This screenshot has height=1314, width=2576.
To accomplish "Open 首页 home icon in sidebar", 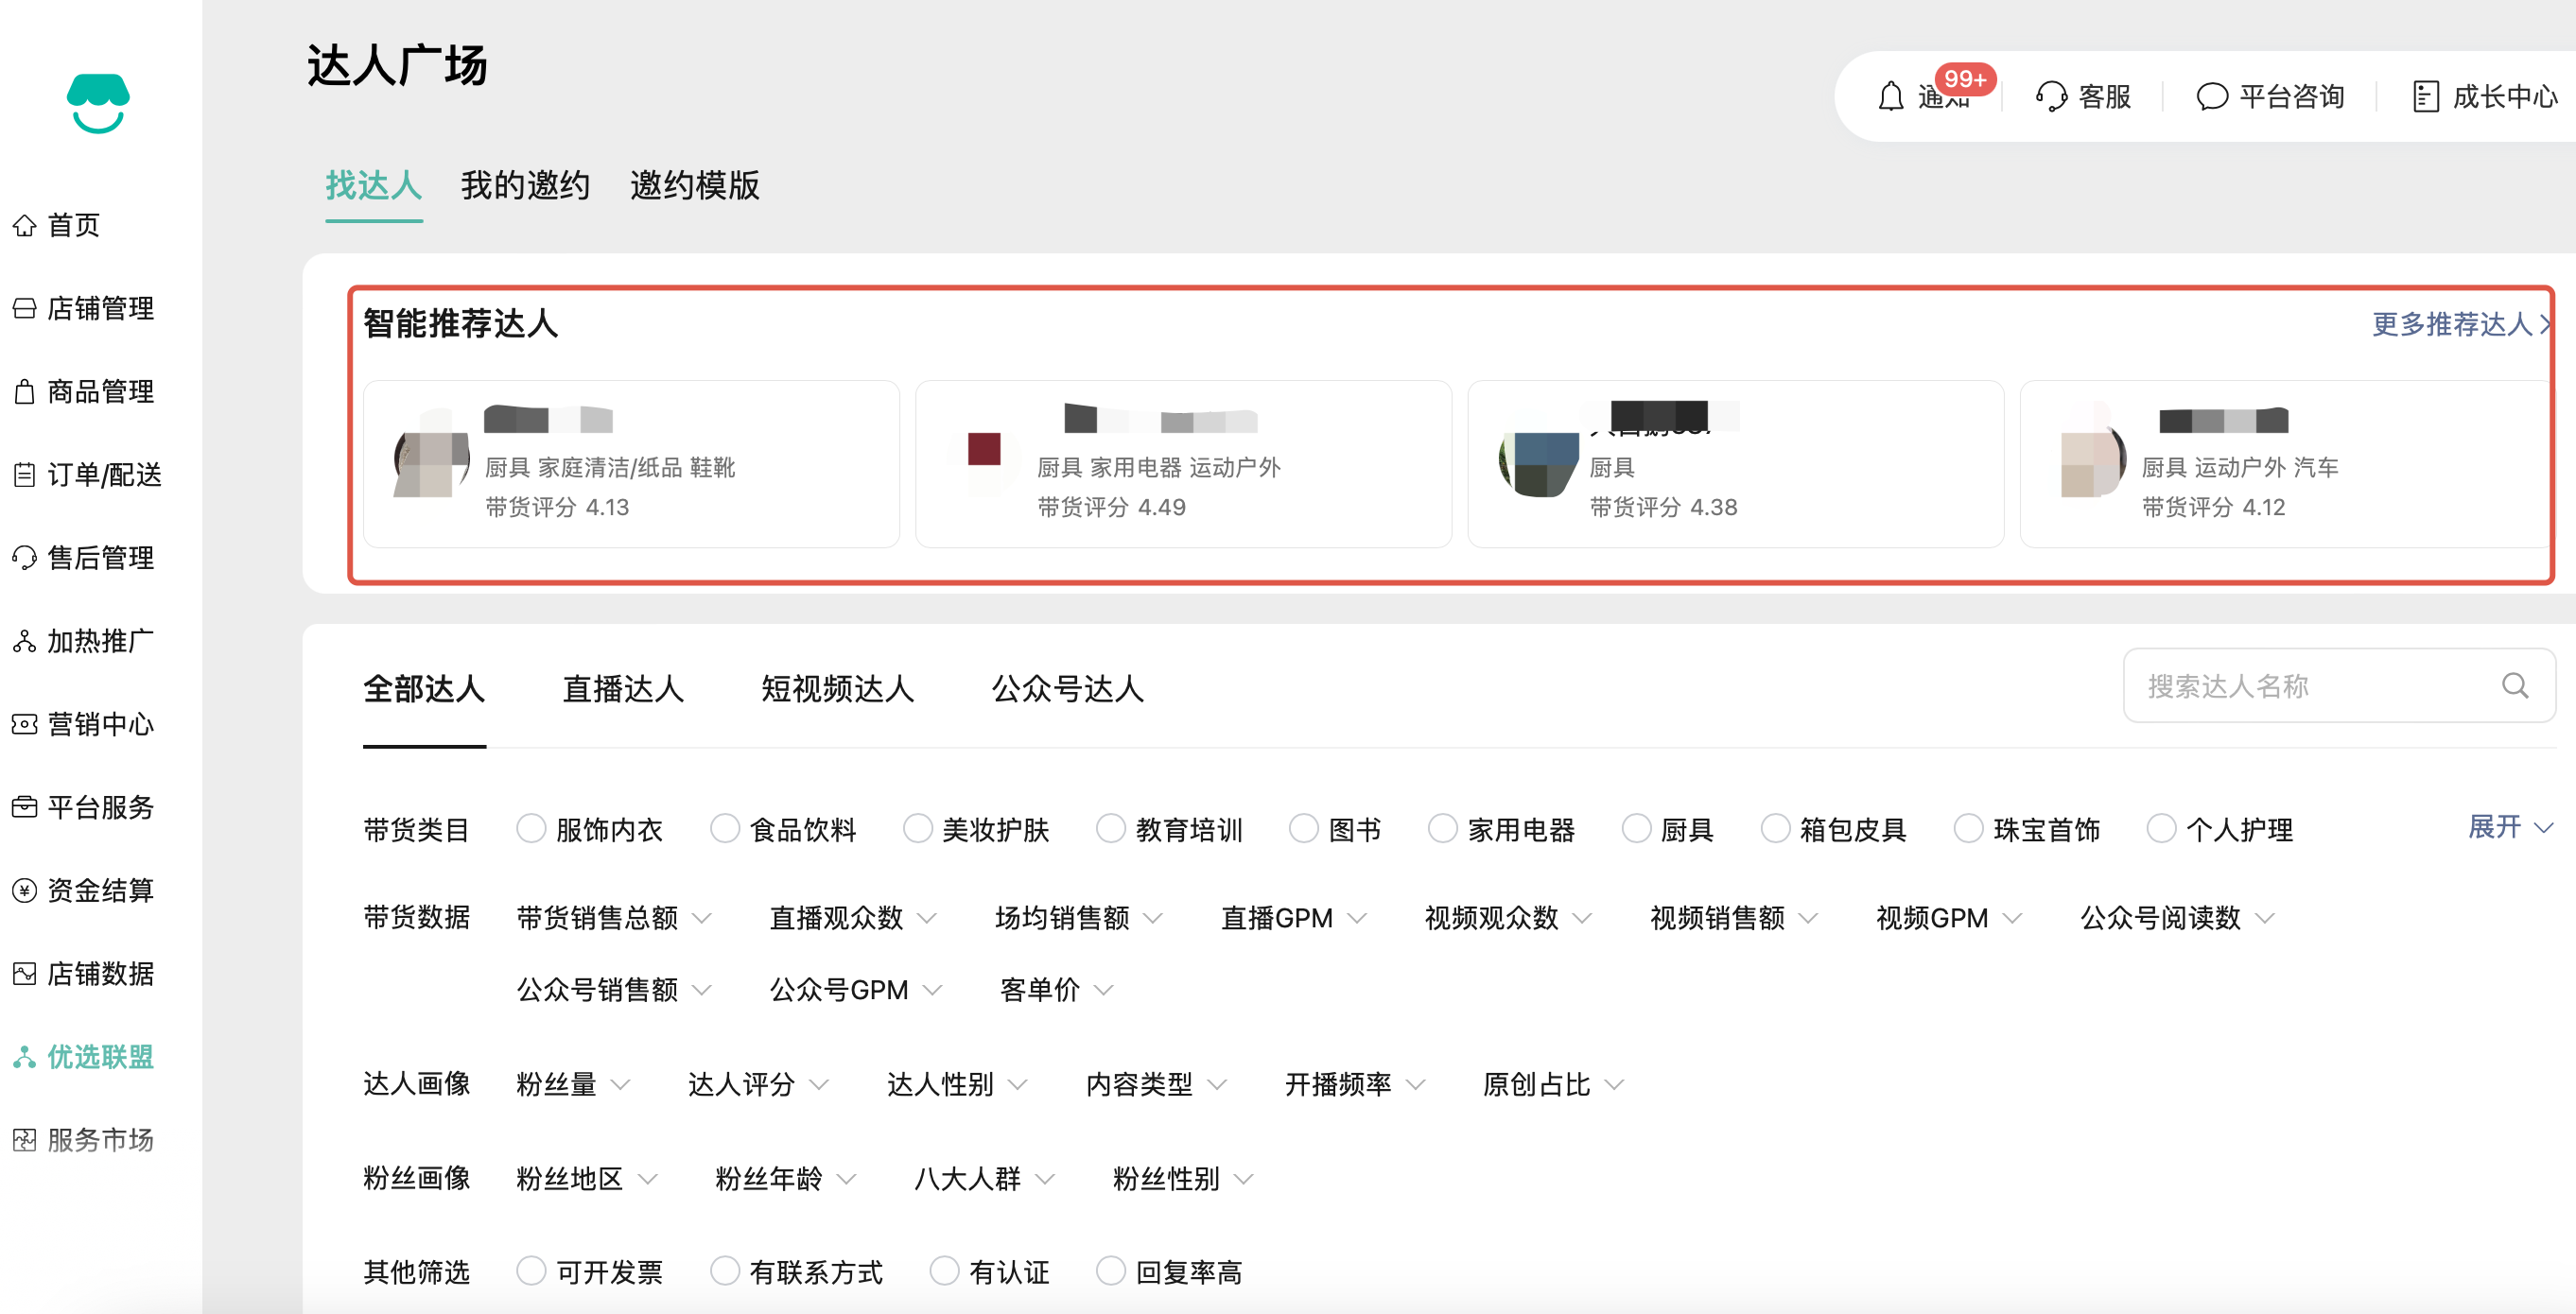I will pyautogui.click(x=25, y=226).
